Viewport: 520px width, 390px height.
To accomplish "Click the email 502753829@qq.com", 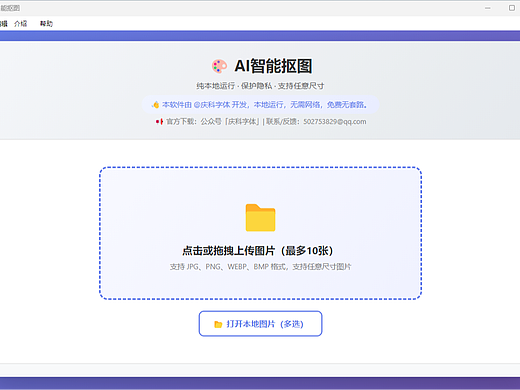I will [335, 122].
